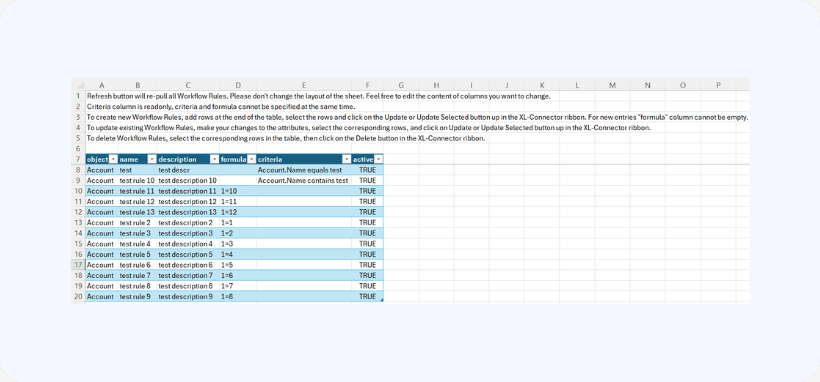820x382 pixels.
Task: Click the 'To create new Workflow Rules' instruction row
Action: tap(417, 117)
